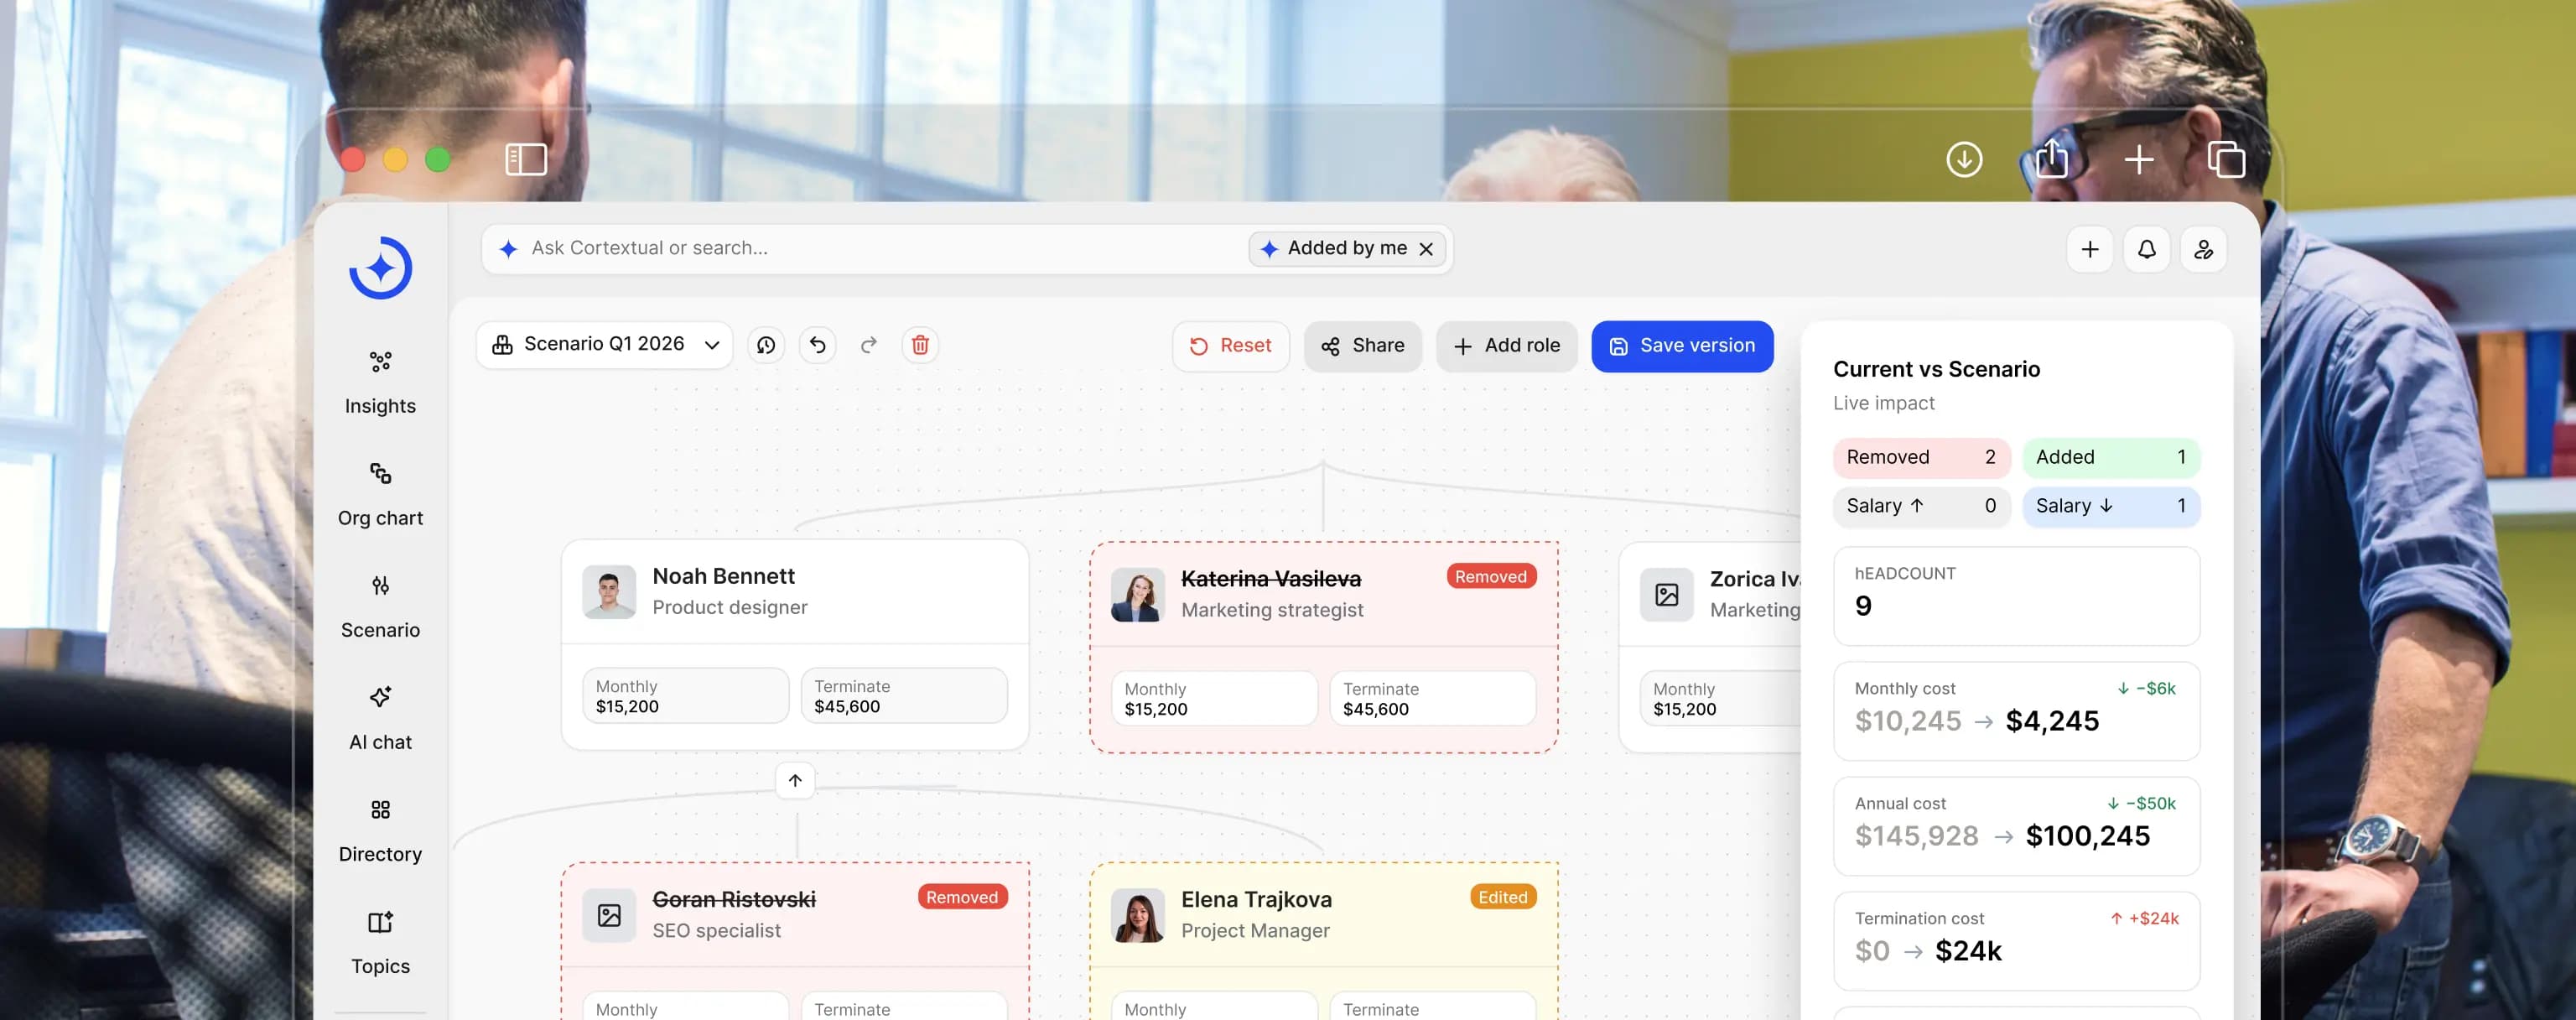
Task: Click the Headcount 9 card
Action: click(x=2016, y=596)
